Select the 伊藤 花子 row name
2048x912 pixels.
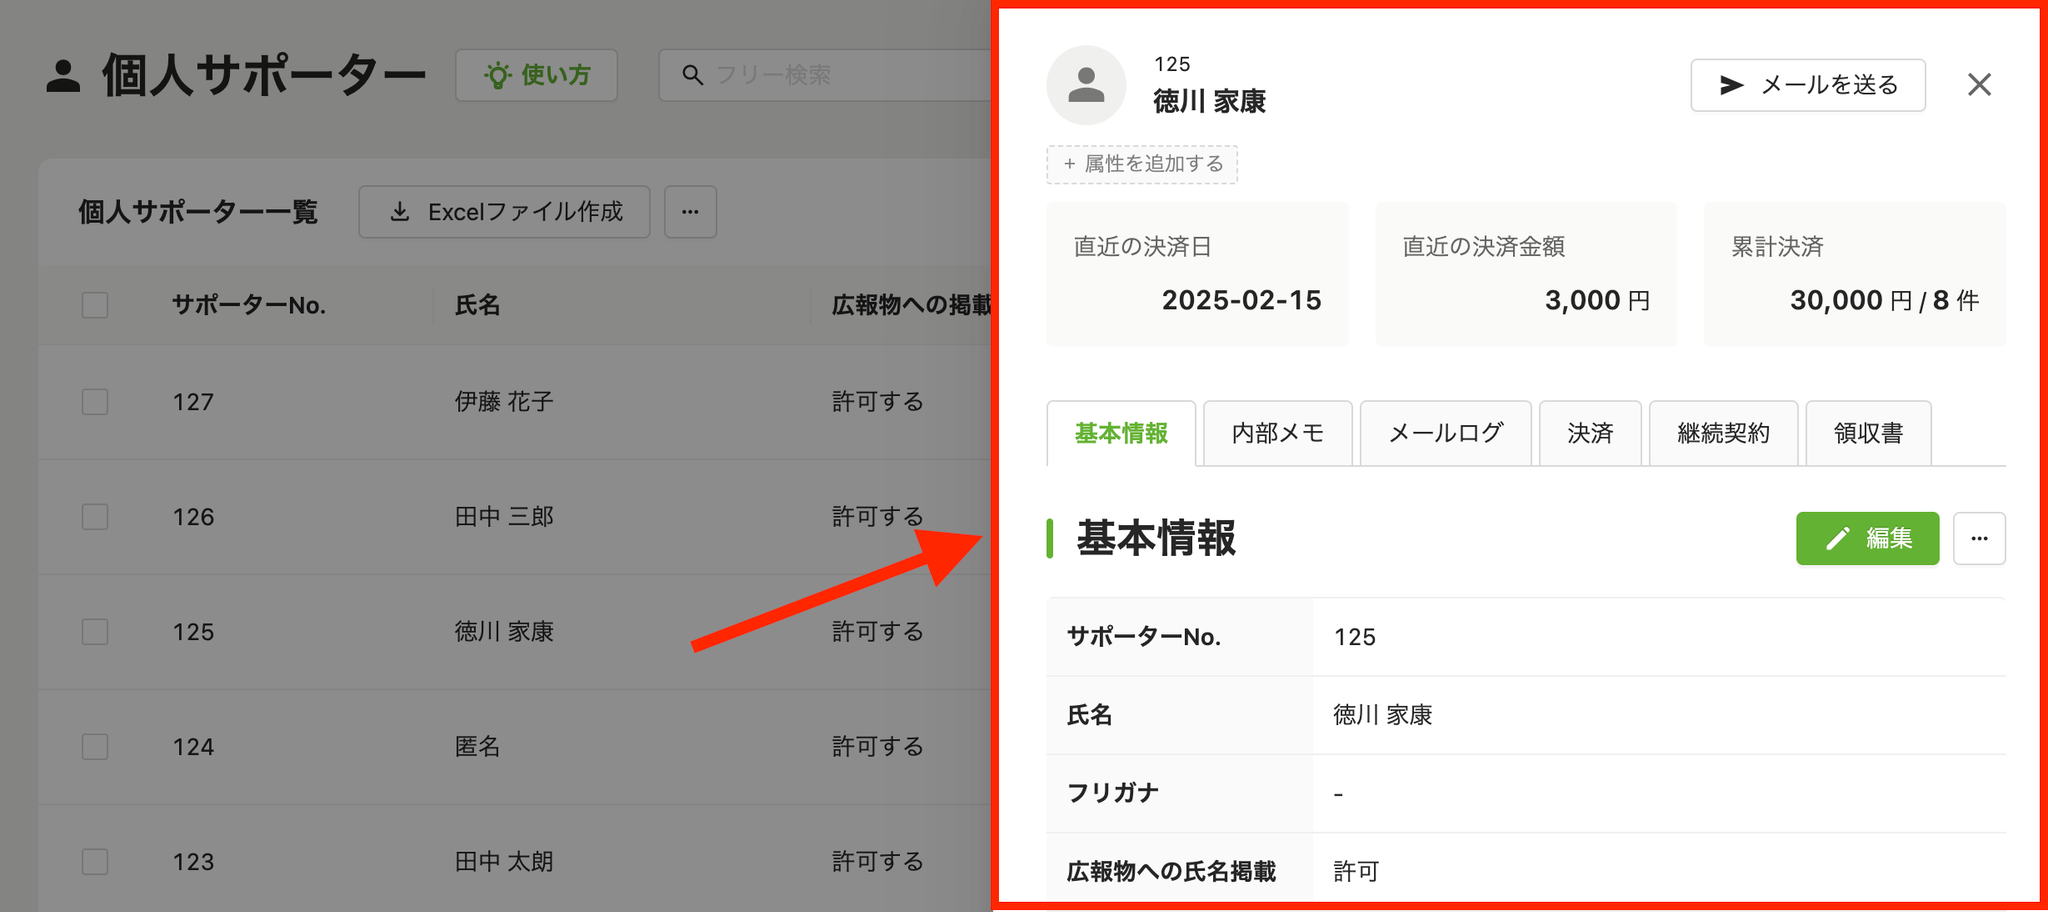tap(504, 402)
